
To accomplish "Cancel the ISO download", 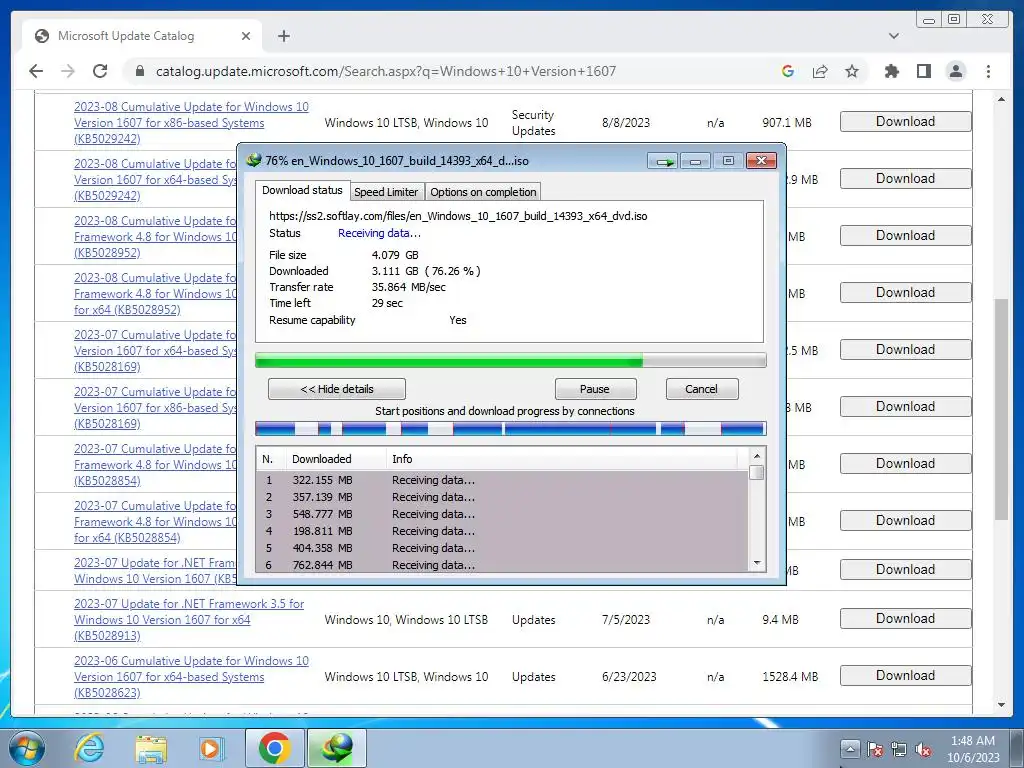I will 701,389.
